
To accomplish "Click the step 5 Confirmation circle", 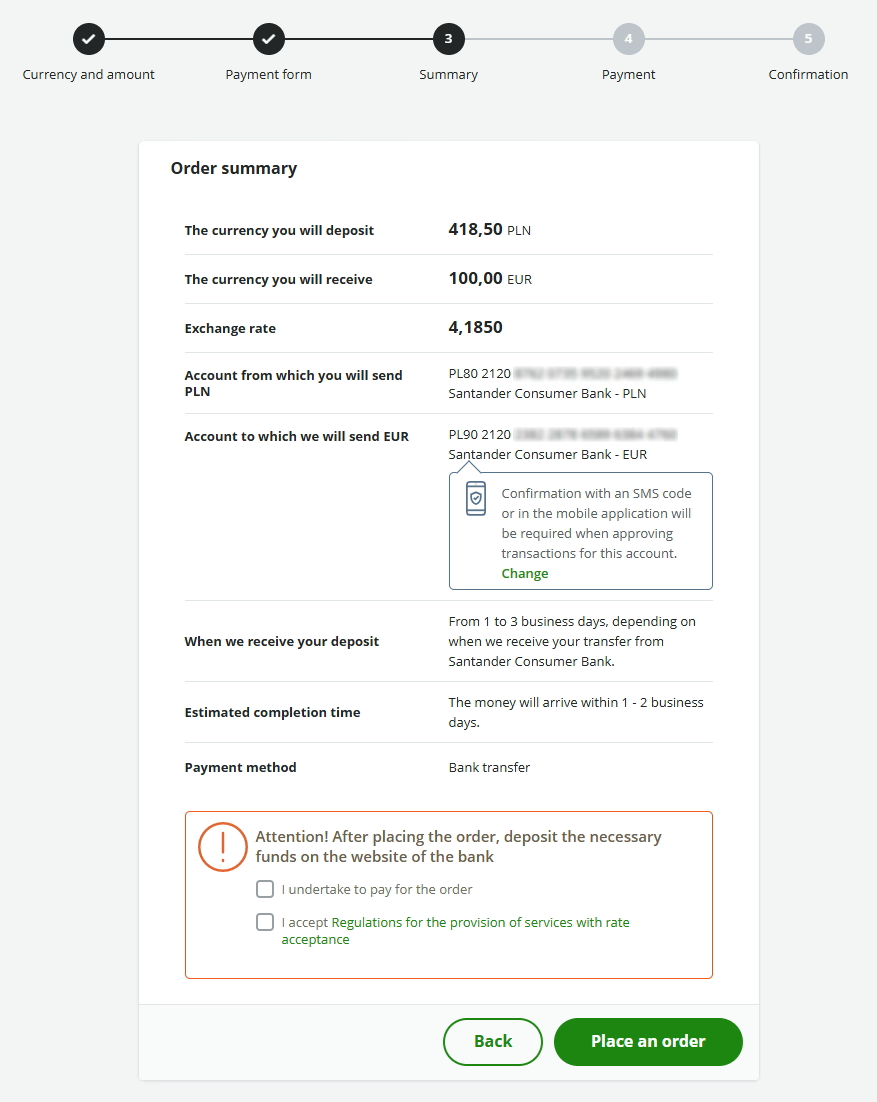I will click(x=808, y=39).
